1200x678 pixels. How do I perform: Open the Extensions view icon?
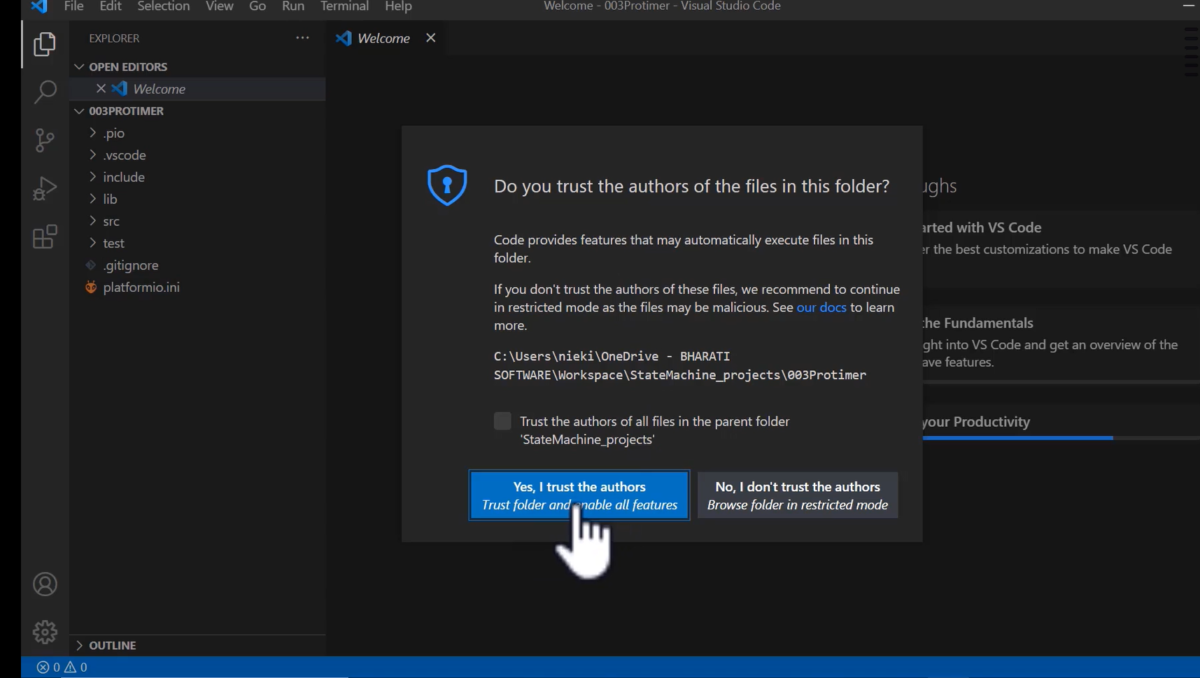tap(44, 237)
